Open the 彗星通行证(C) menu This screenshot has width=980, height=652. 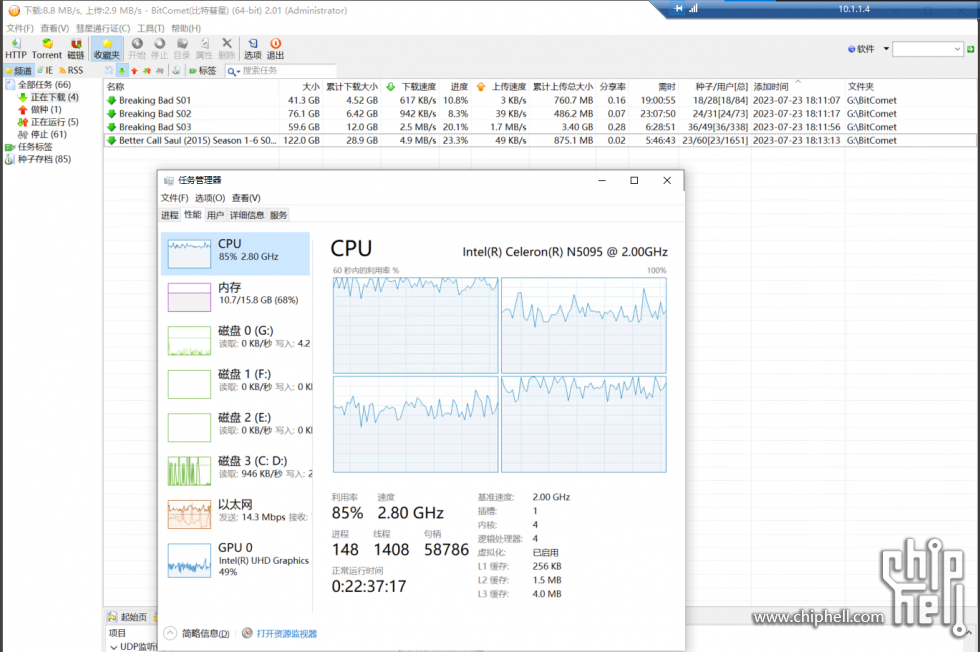tap(103, 28)
